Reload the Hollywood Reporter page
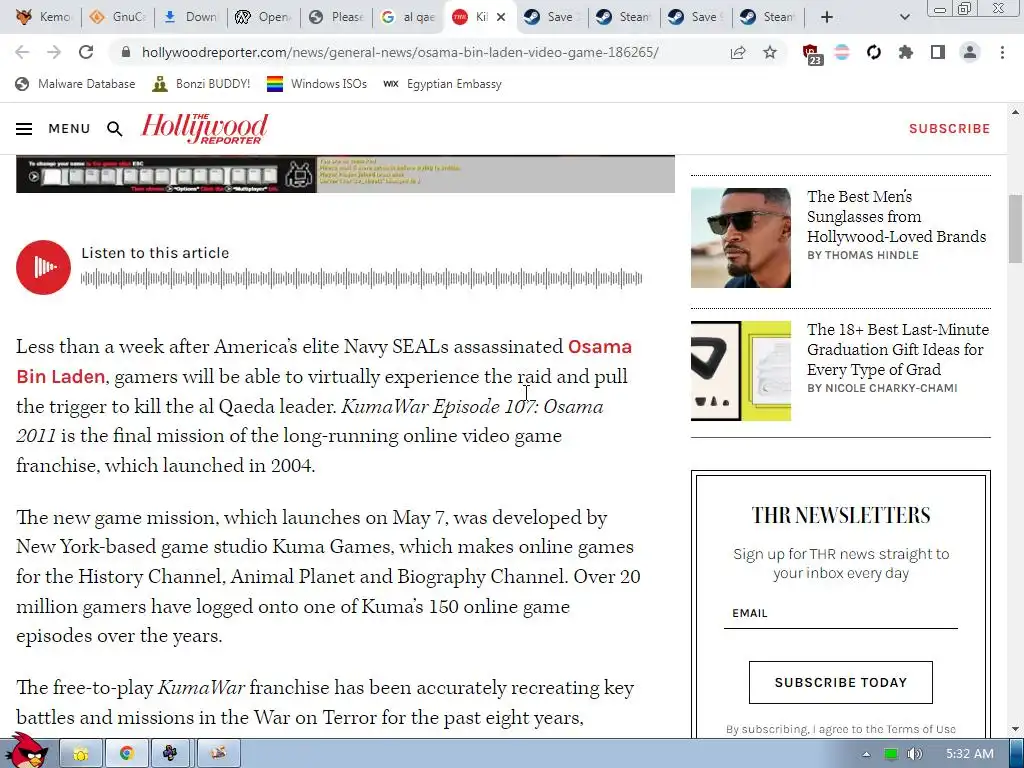Screen dimensions: 1024x768 (x=86, y=52)
